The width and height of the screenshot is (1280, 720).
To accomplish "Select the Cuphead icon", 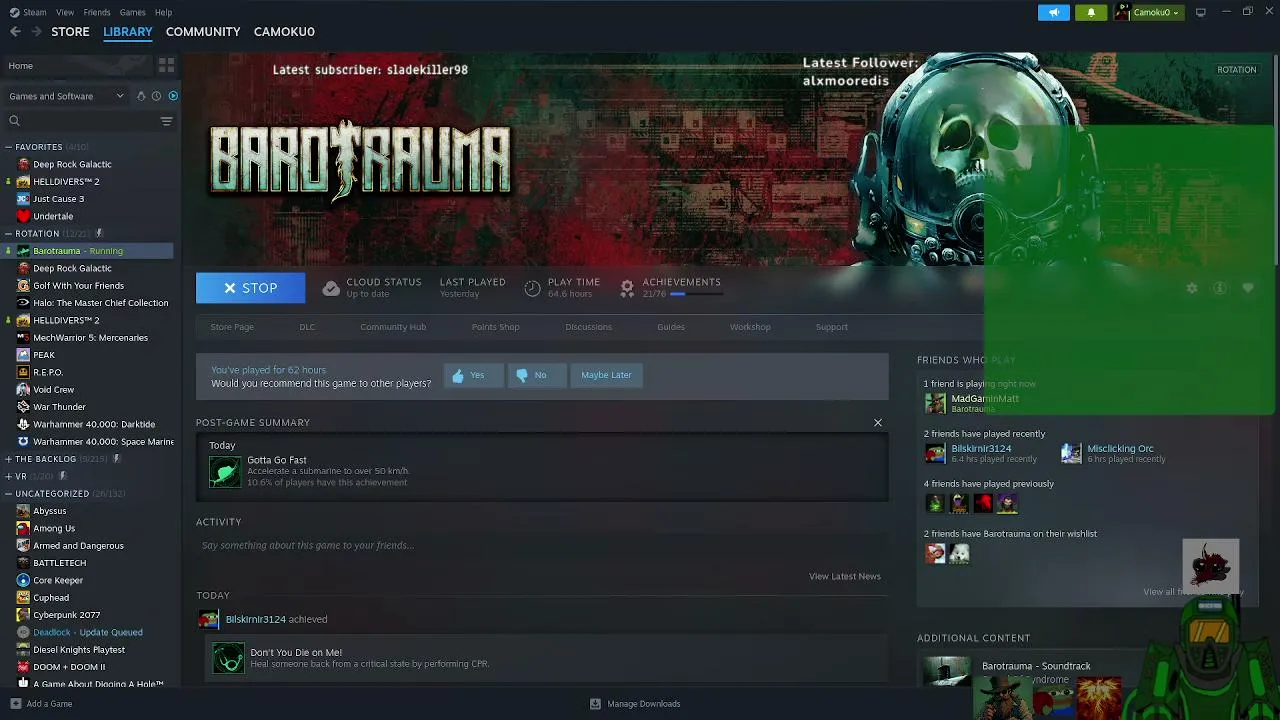I will [x=23, y=598].
